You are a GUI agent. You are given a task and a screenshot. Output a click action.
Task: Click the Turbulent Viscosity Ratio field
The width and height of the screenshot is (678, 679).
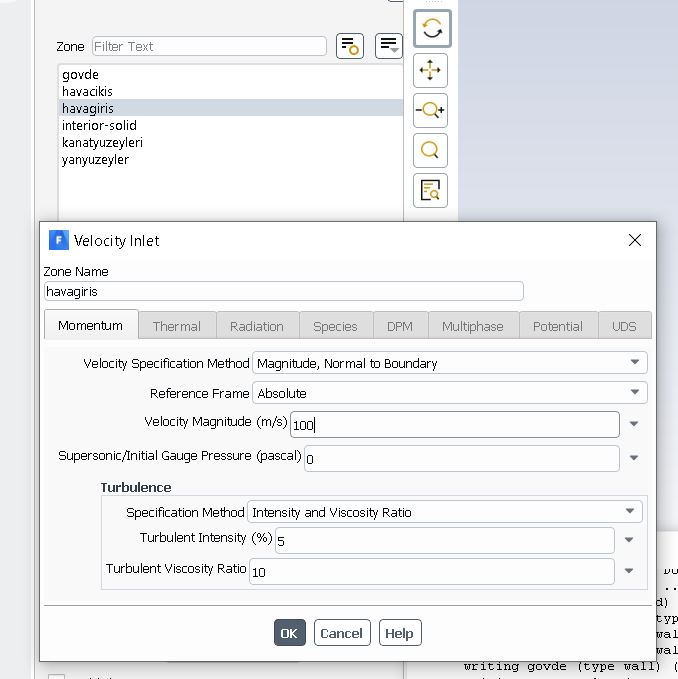click(432, 572)
